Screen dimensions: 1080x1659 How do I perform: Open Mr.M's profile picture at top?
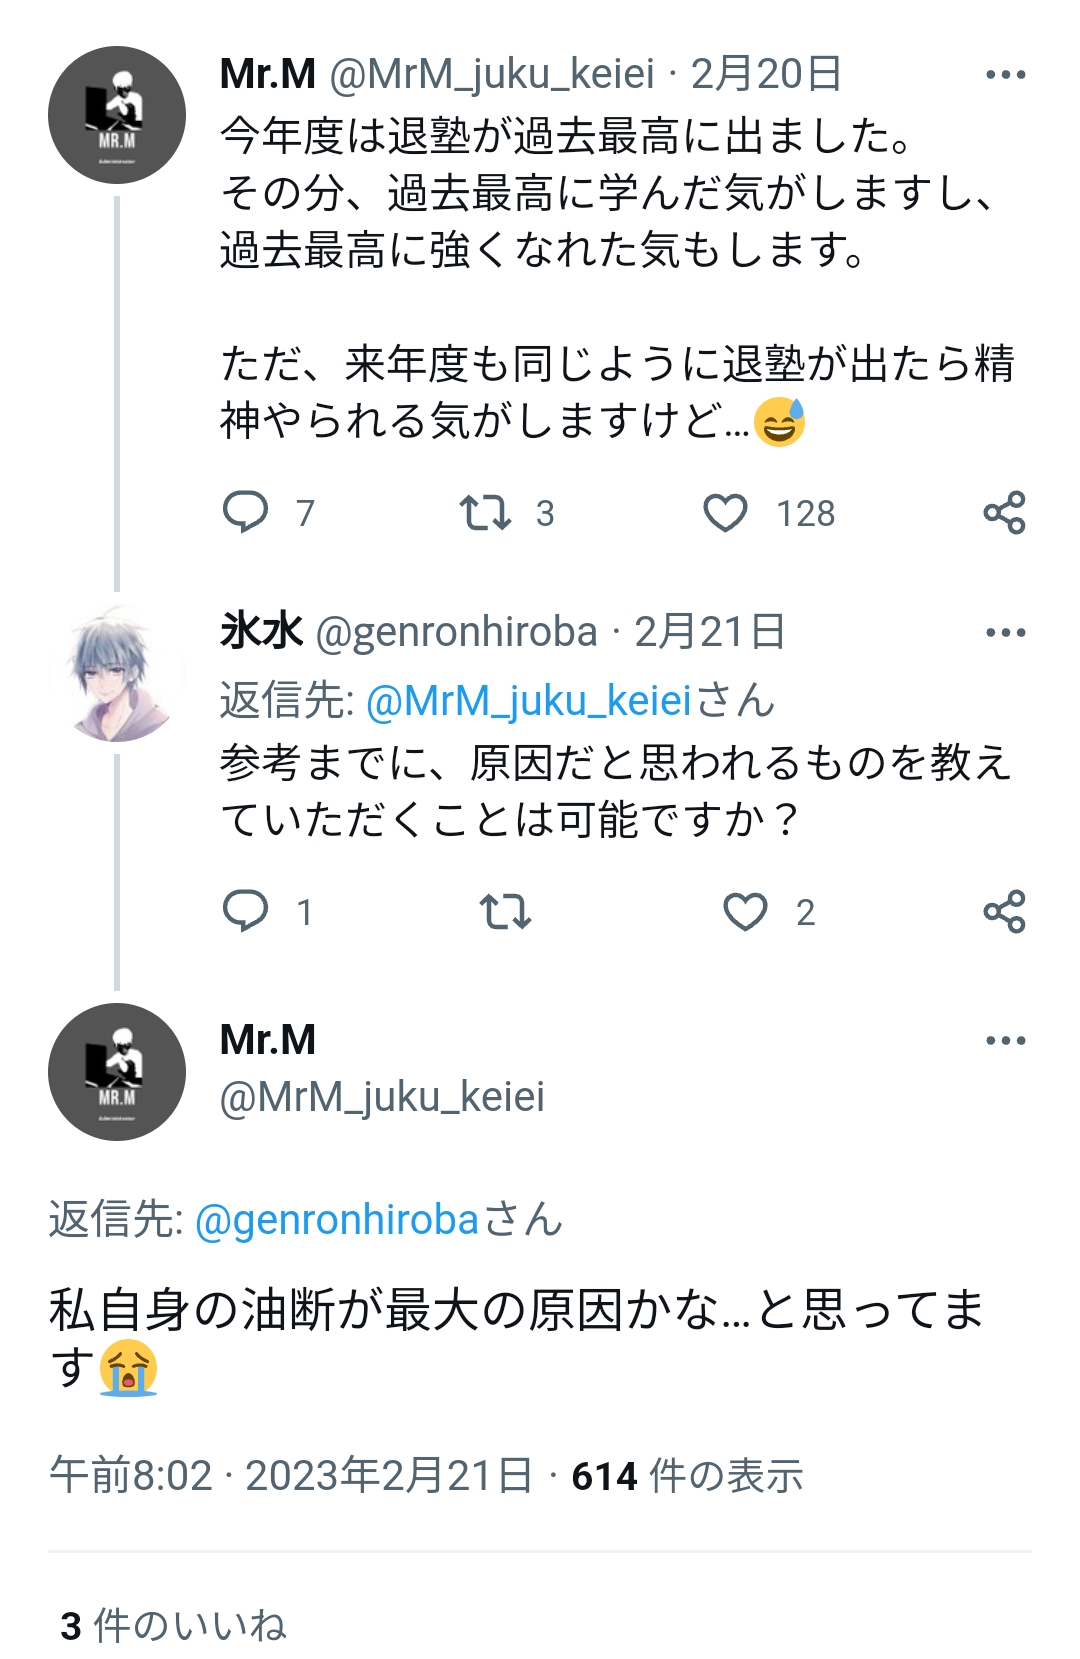(117, 115)
